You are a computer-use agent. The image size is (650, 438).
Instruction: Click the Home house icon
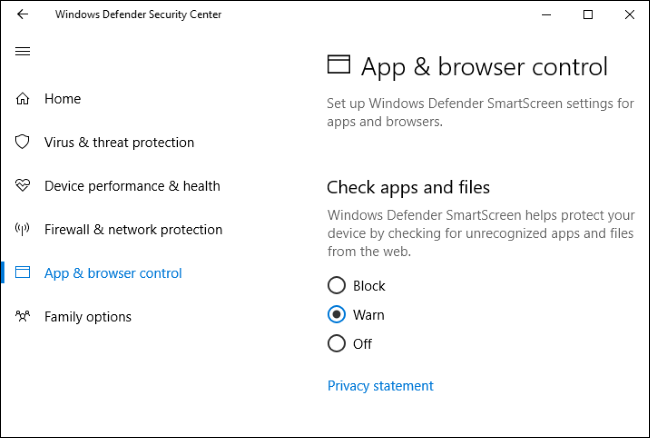pos(23,99)
